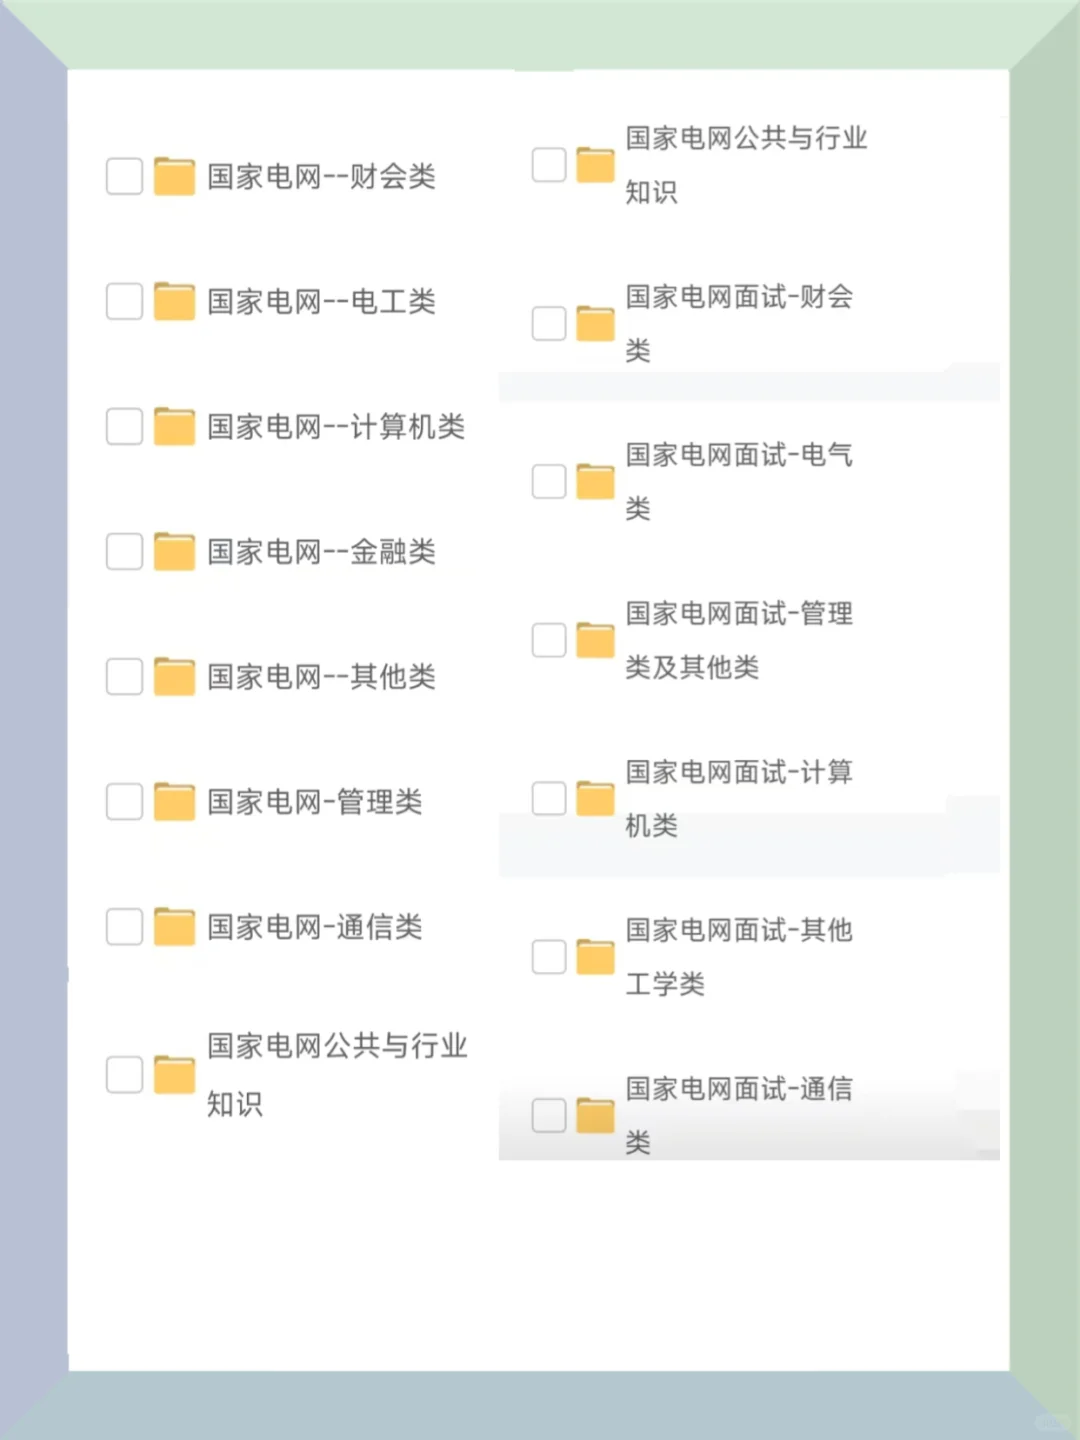The height and width of the screenshot is (1440, 1080).
Task: Select the checkbox for 国家电网-管理类
Action: point(124,802)
